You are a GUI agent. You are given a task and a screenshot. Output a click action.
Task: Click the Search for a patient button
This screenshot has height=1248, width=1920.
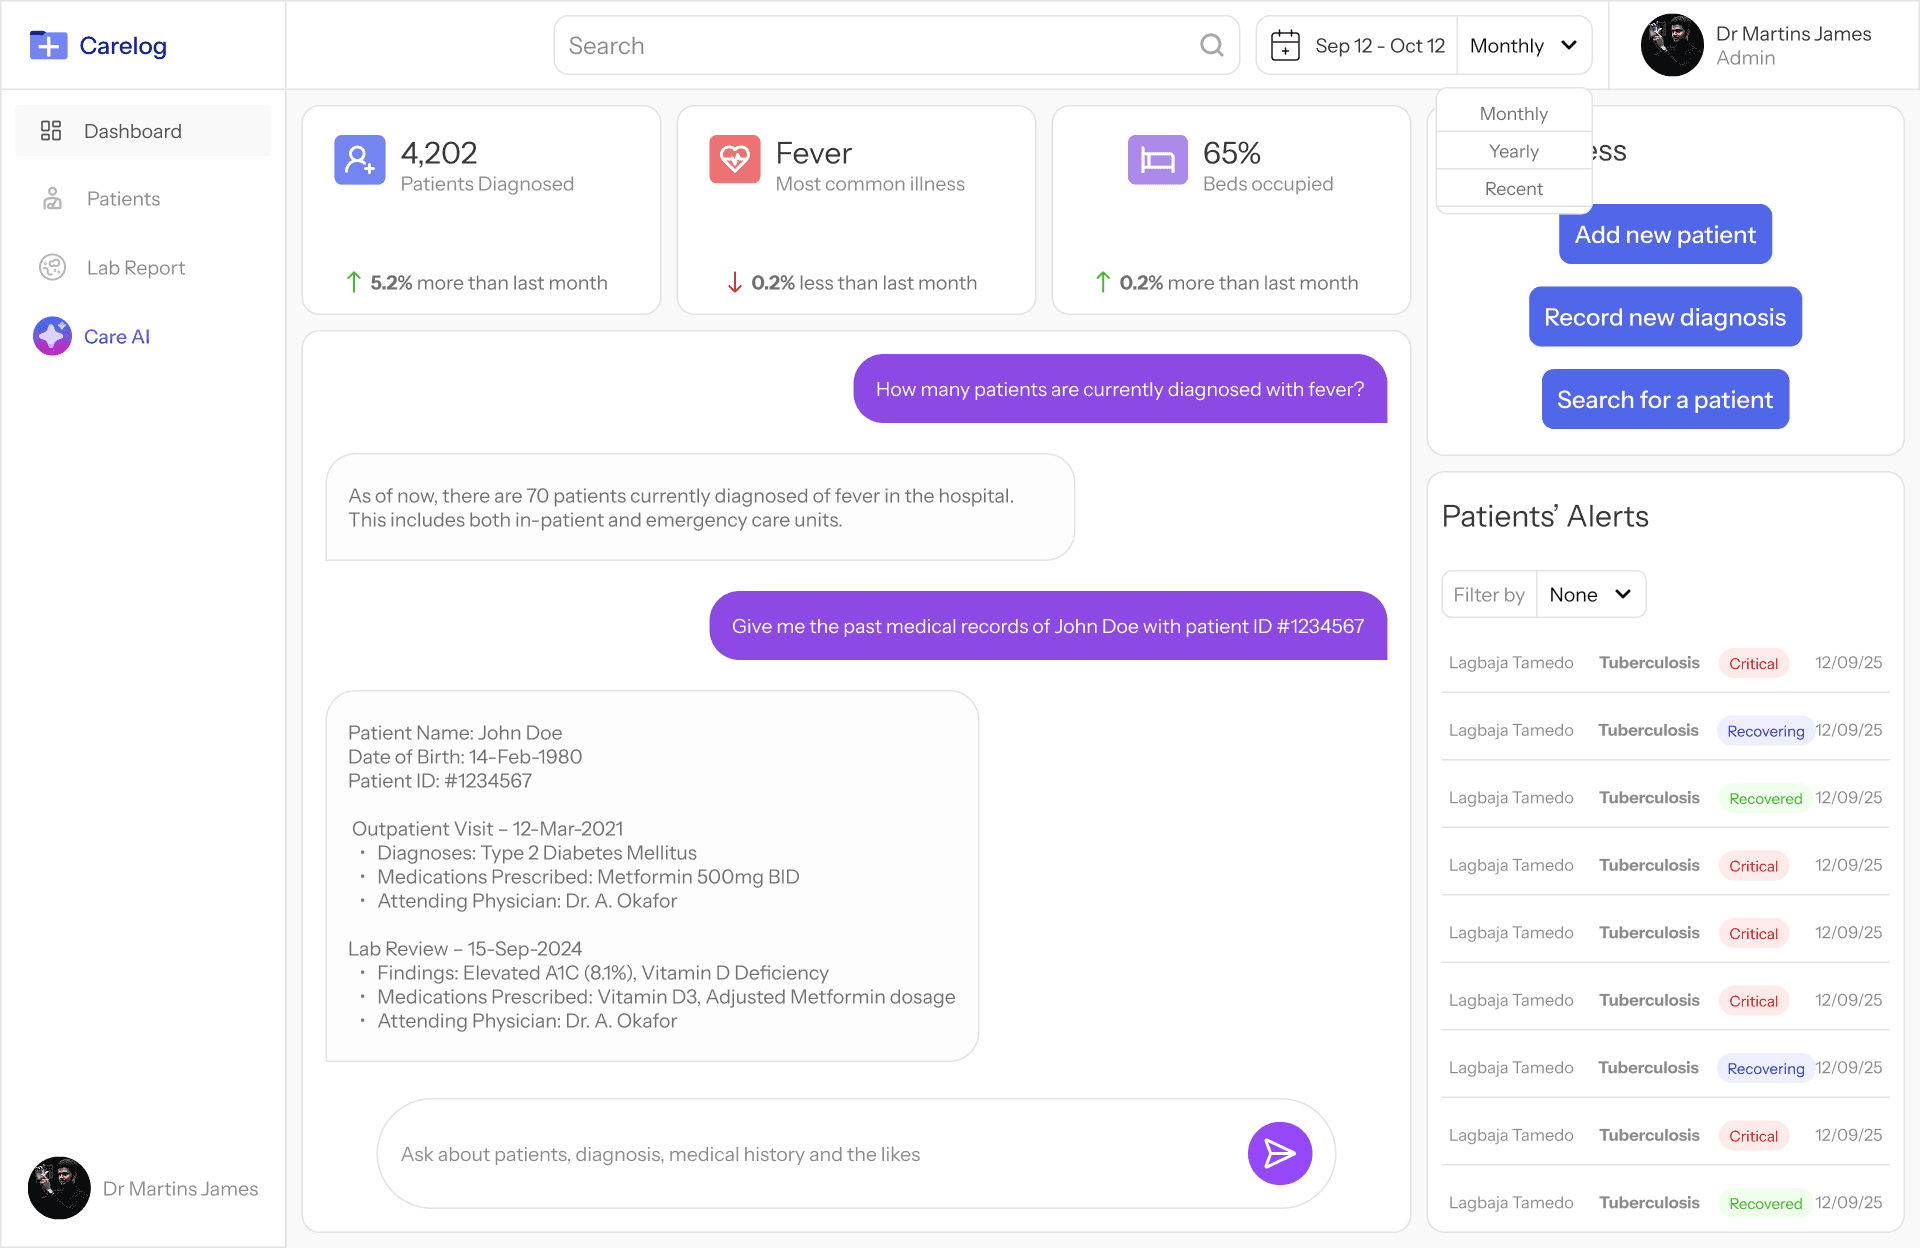pos(1665,400)
